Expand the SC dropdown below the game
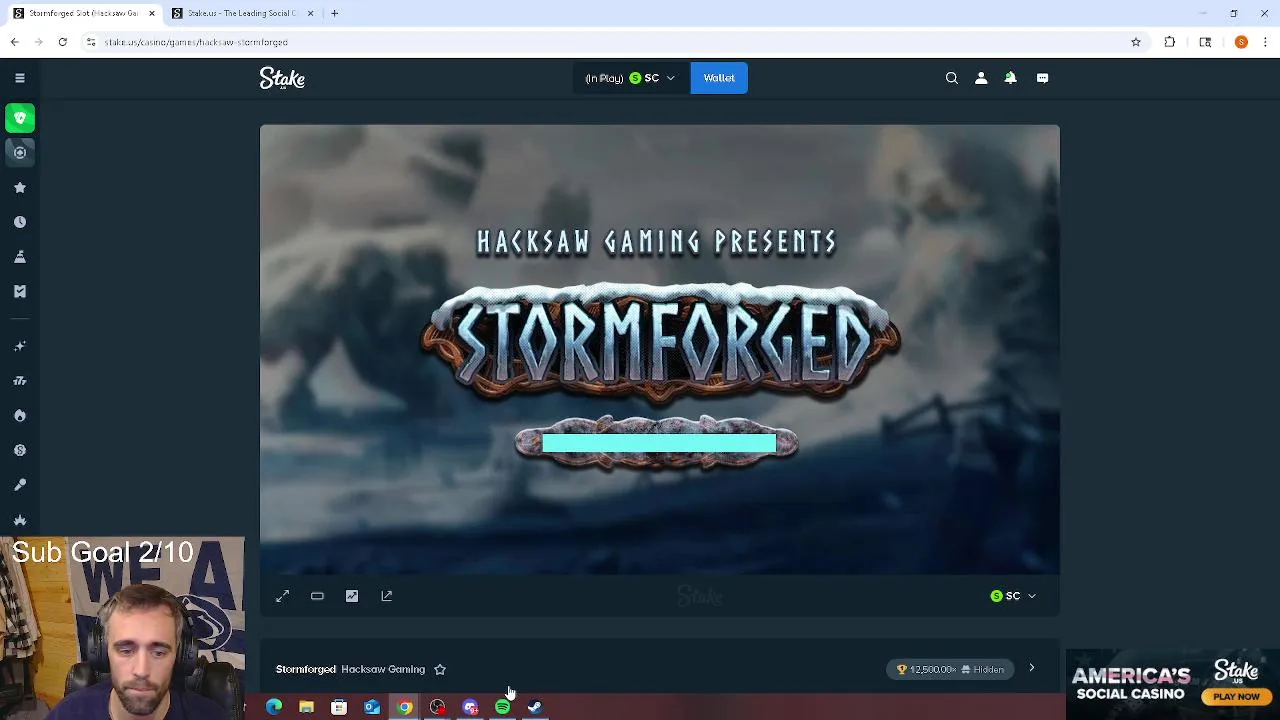Viewport: 1280px width, 720px height. tap(1013, 596)
